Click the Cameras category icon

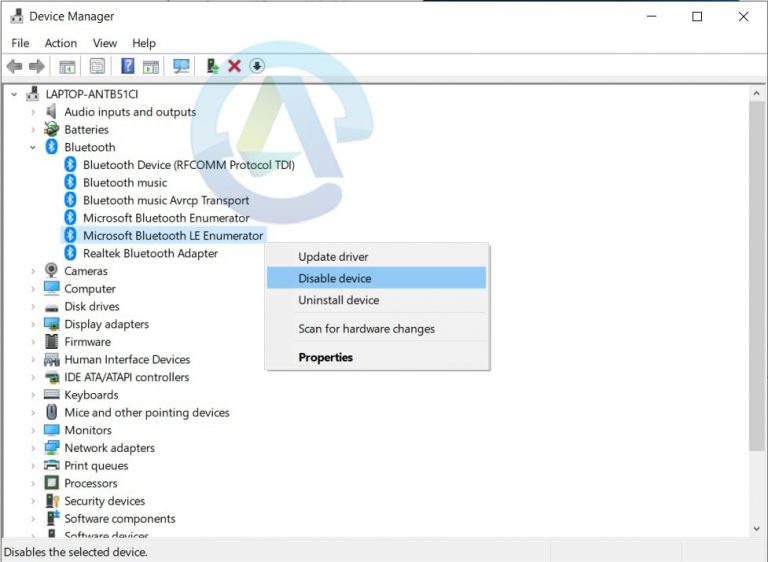51,270
